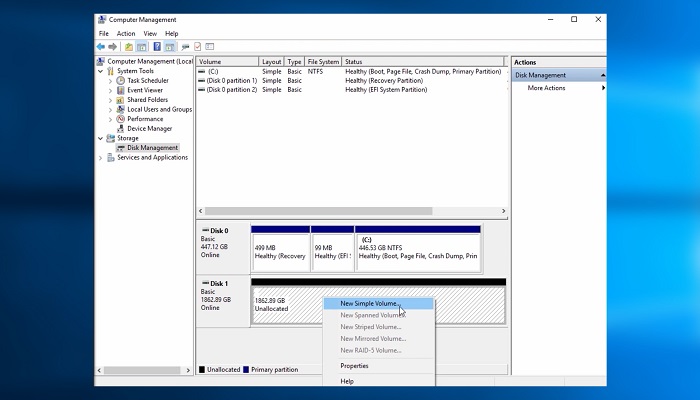Click the Computer Management title bar icon
The width and height of the screenshot is (700, 400).
click(102, 20)
